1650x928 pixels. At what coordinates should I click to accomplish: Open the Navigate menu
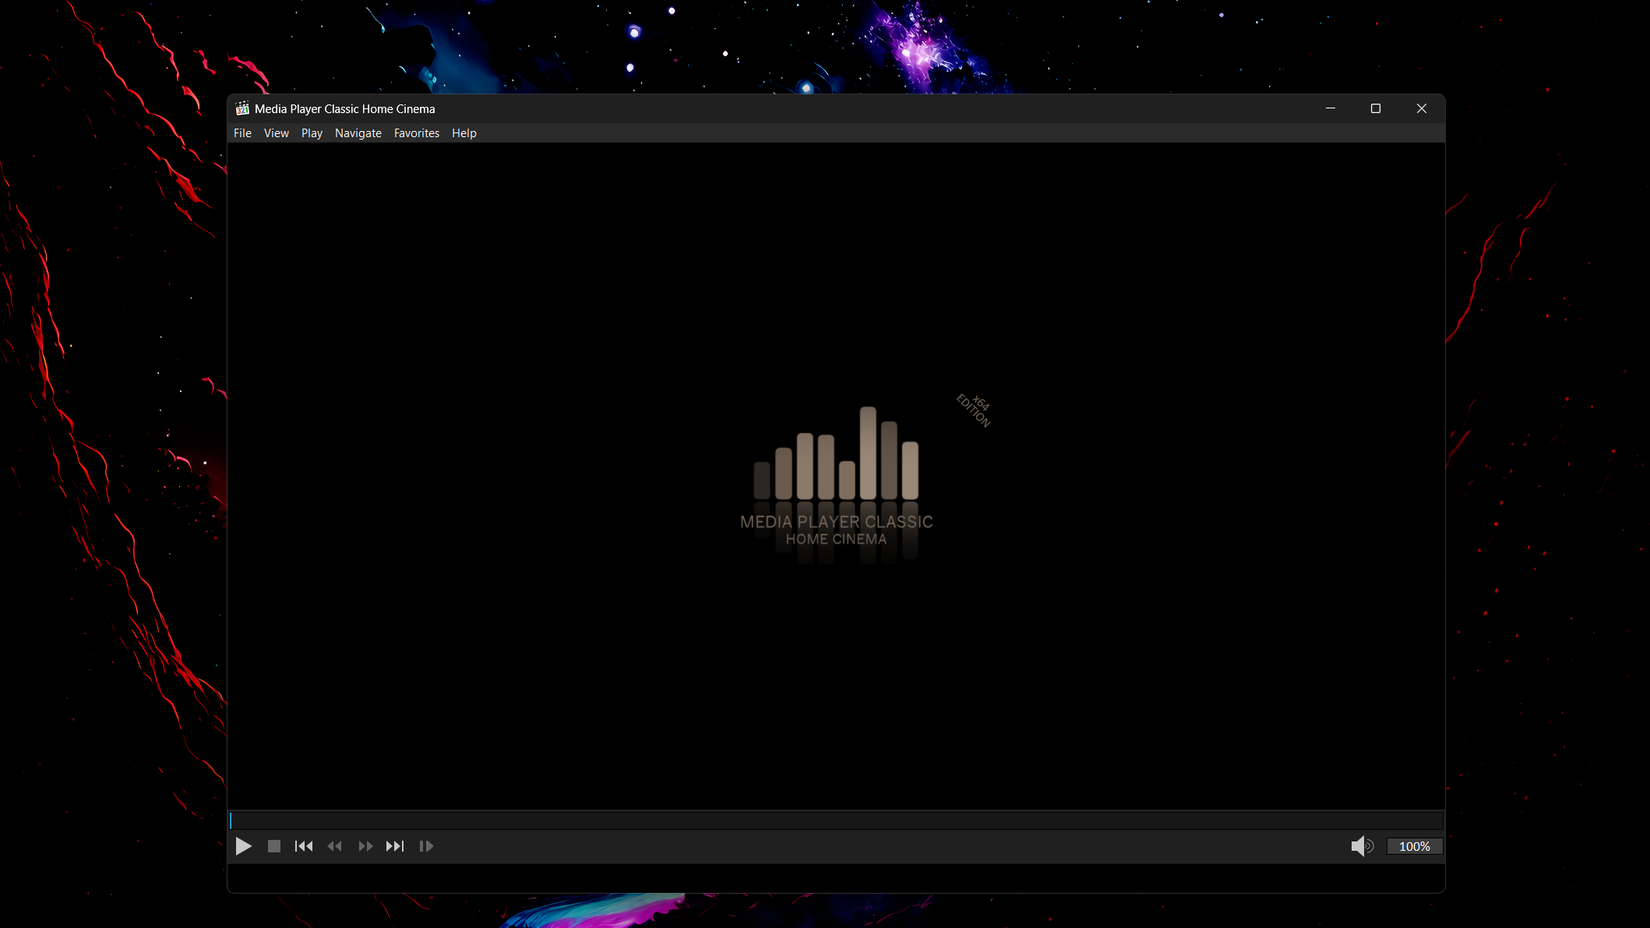(x=358, y=133)
